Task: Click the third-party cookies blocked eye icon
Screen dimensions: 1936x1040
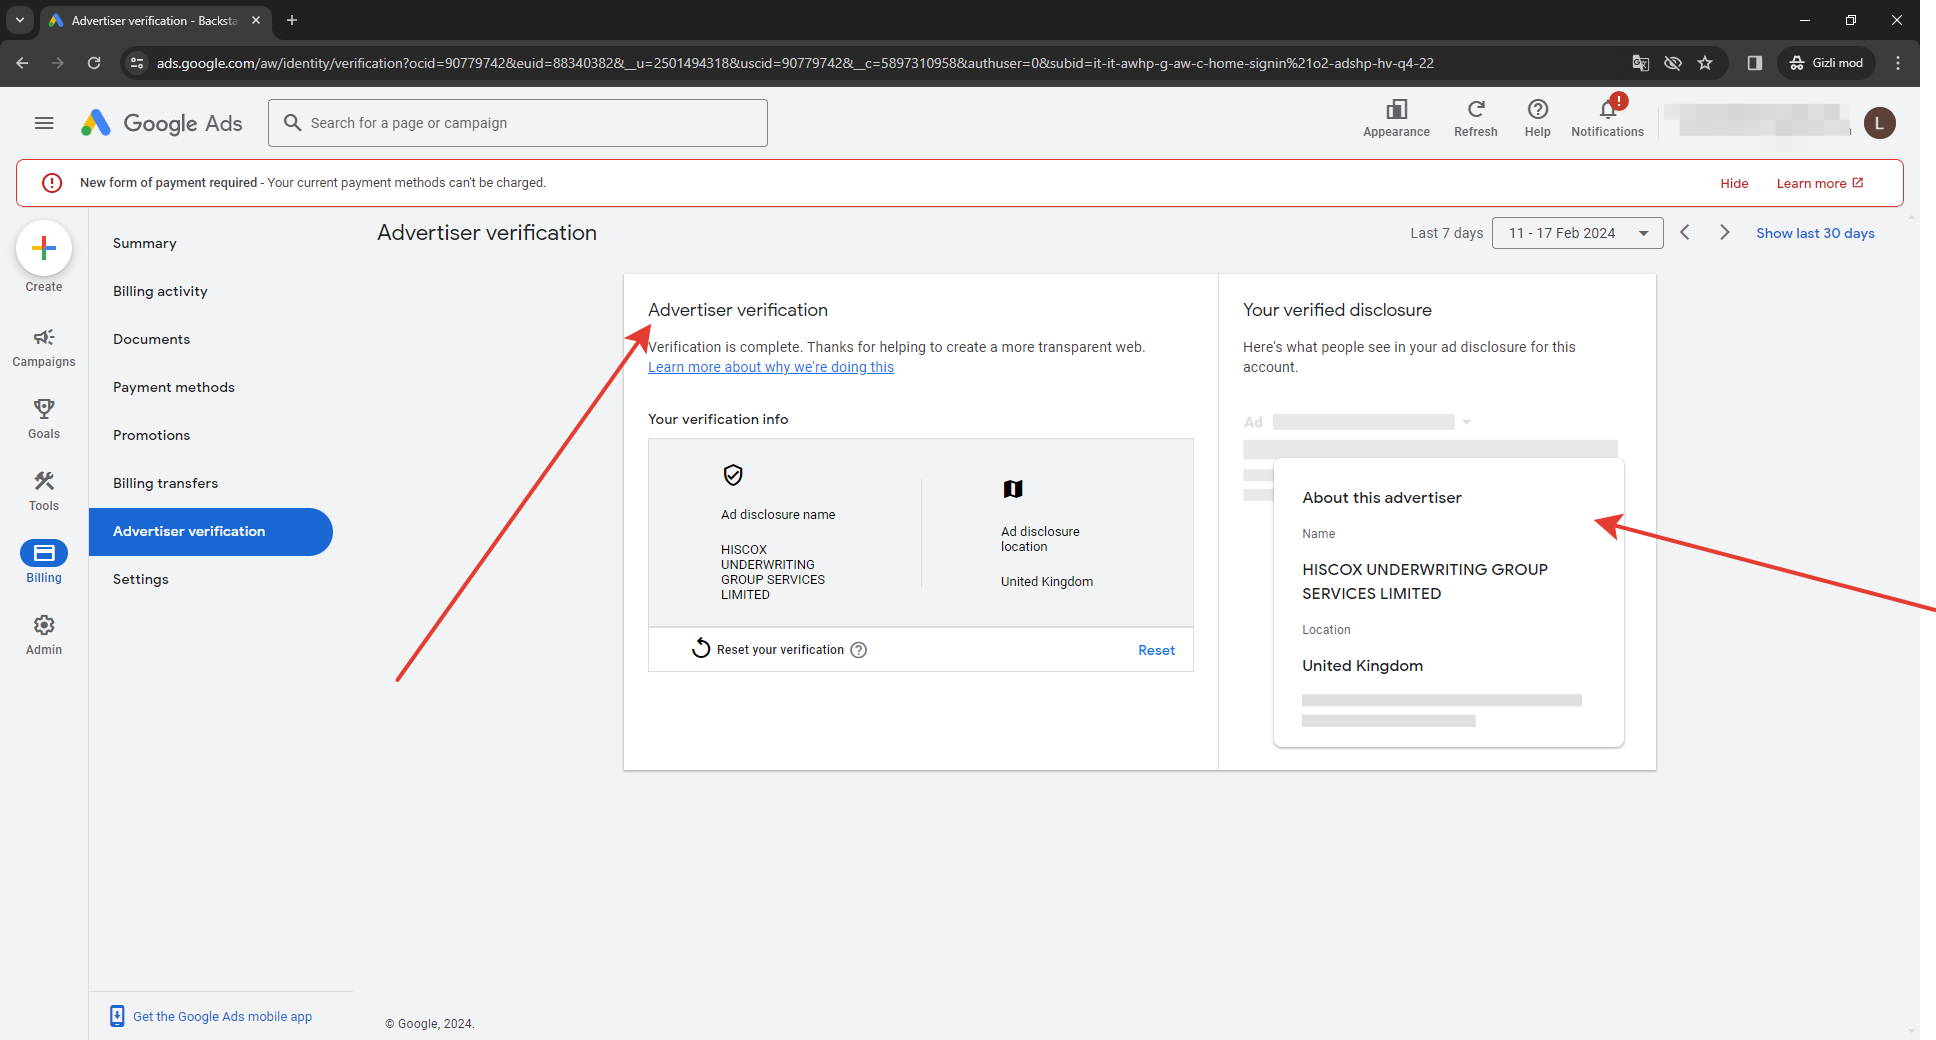Action: tap(1673, 63)
